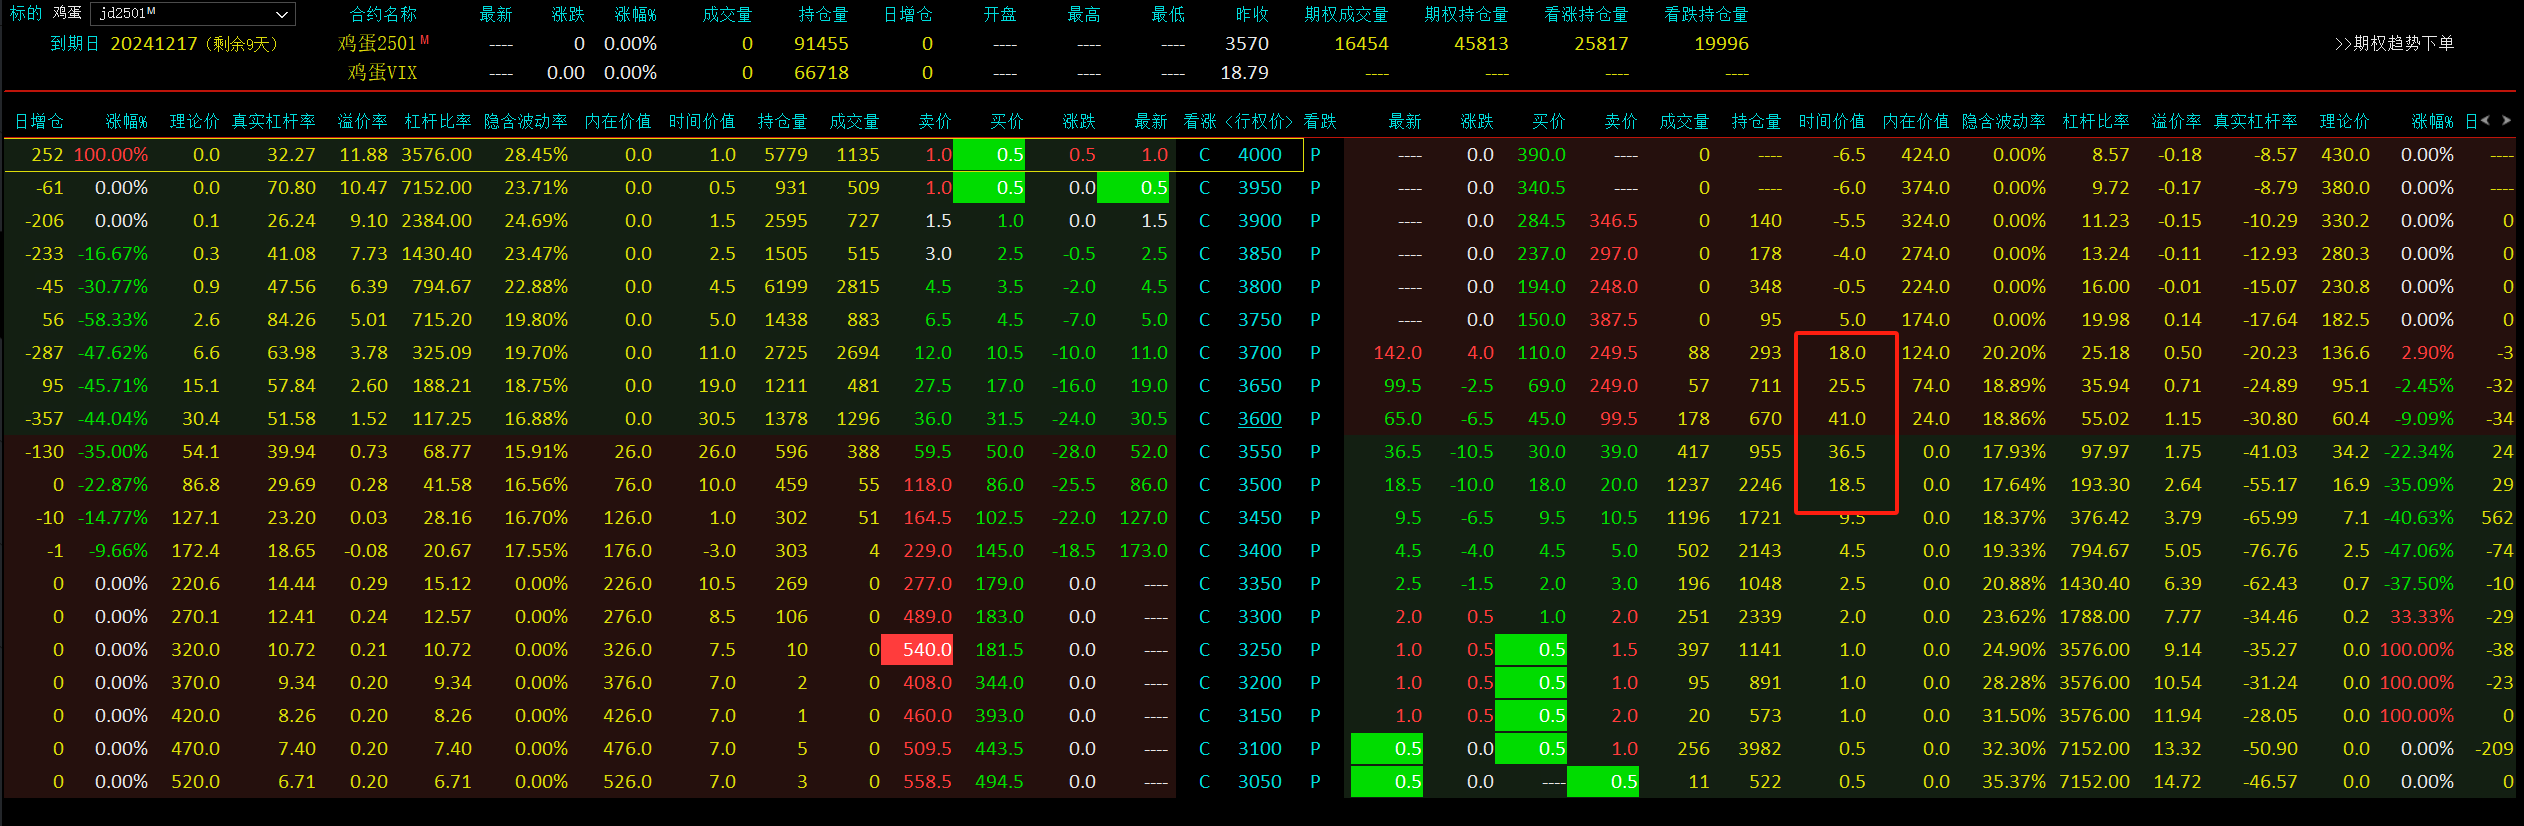Image resolution: width=2524 pixels, height=826 pixels.
Task: Select the 鸡蛋2501 contract name
Action: 376,43
